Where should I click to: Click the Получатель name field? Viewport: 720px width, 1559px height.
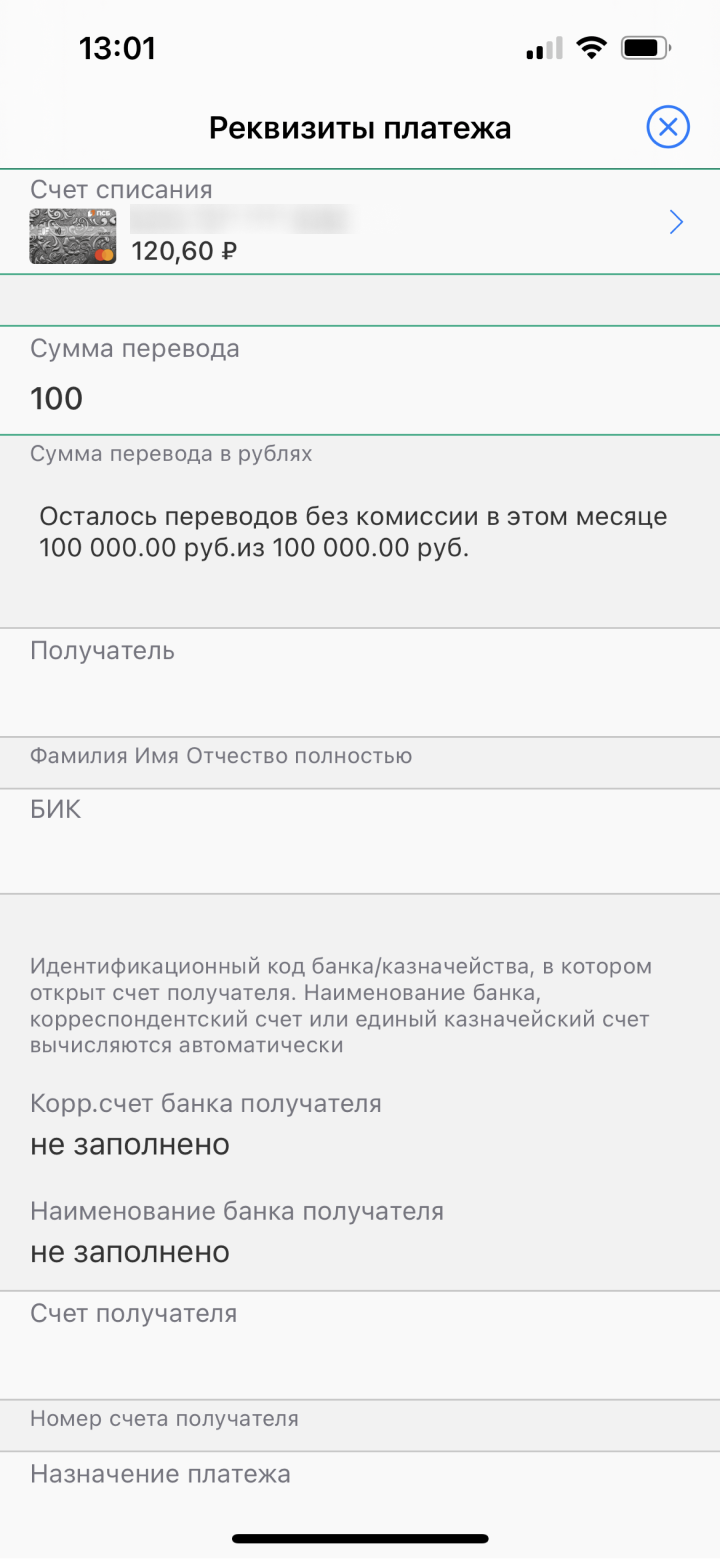(x=360, y=695)
